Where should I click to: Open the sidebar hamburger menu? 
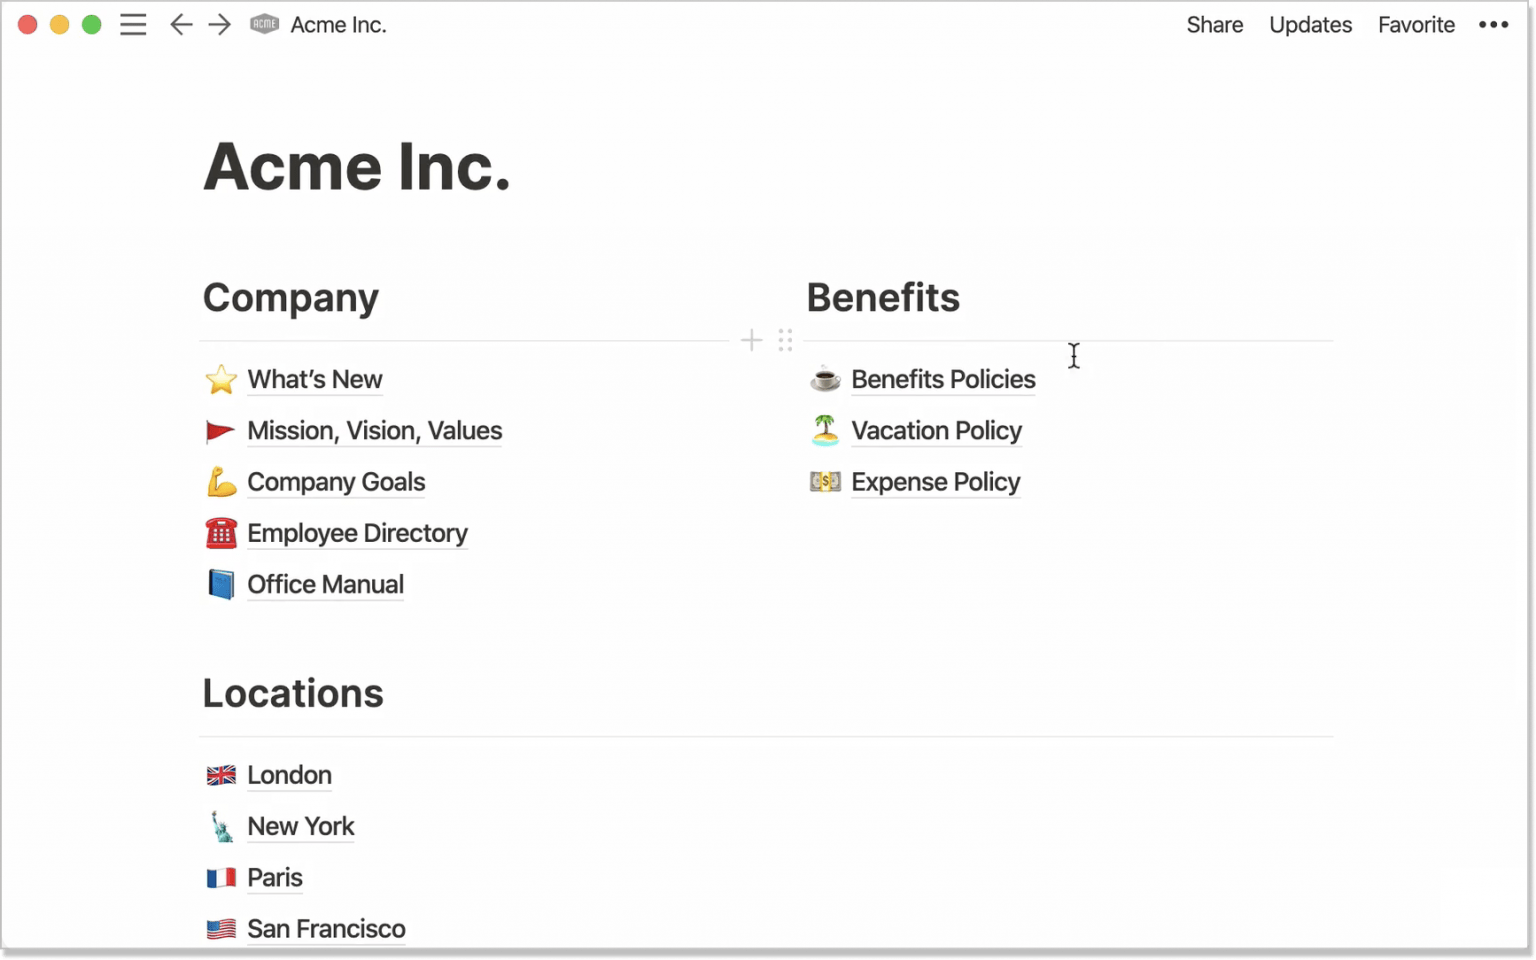(x=133, y=25)
